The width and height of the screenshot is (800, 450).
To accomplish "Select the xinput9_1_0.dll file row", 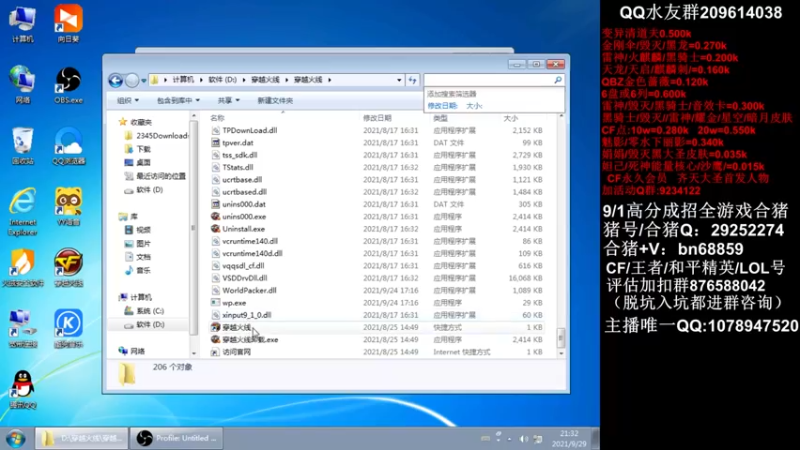I will [377, 315].
